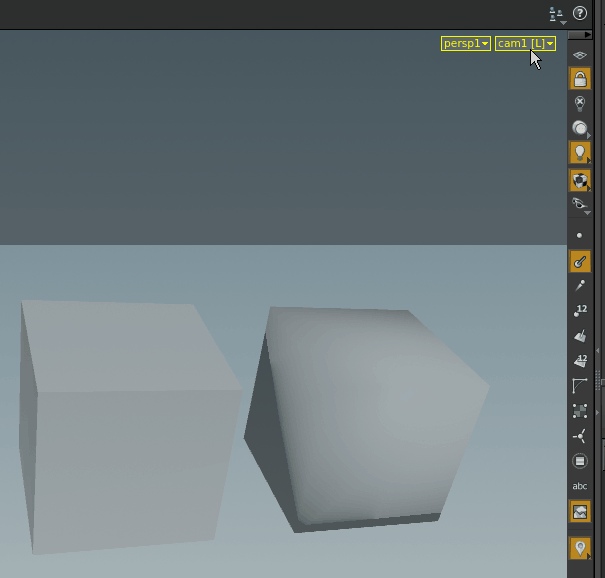Toggle primitive hulls display icon

pos(580,386)
